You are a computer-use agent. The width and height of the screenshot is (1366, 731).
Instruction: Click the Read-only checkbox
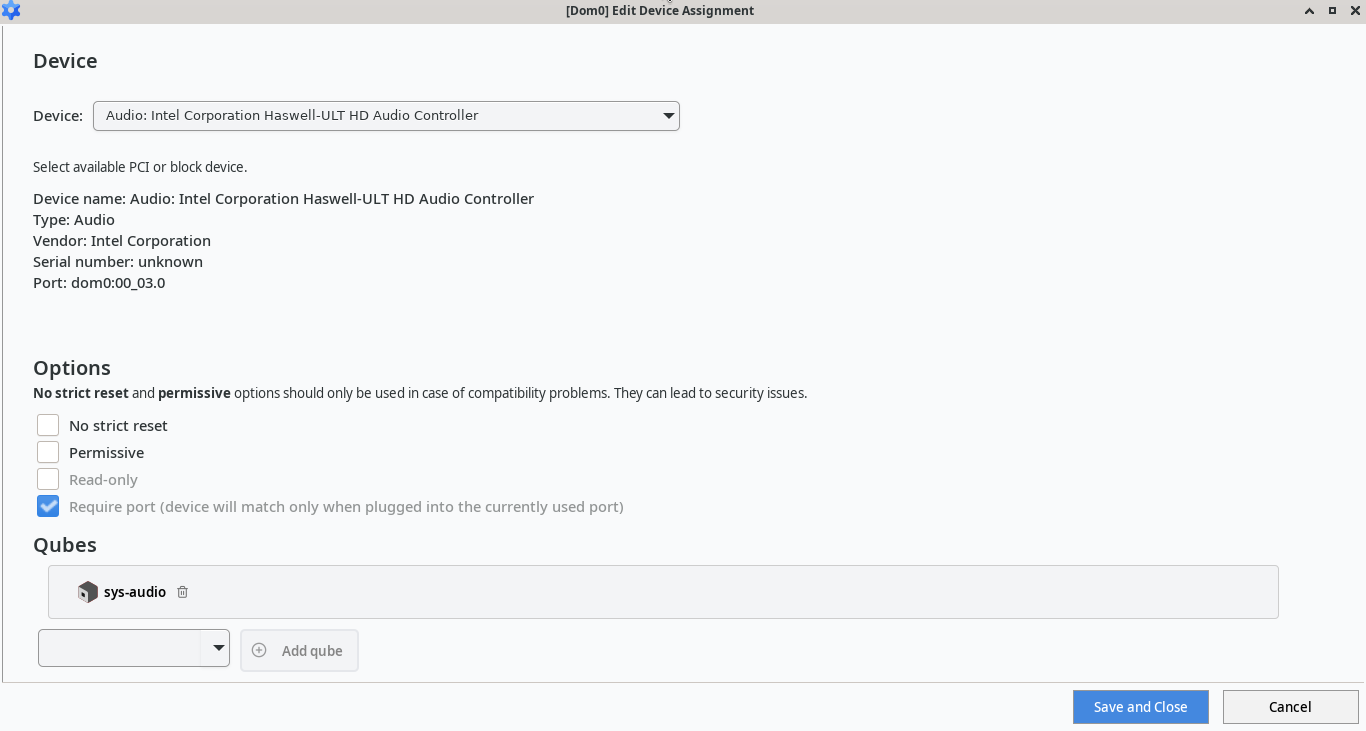(47, 478)
